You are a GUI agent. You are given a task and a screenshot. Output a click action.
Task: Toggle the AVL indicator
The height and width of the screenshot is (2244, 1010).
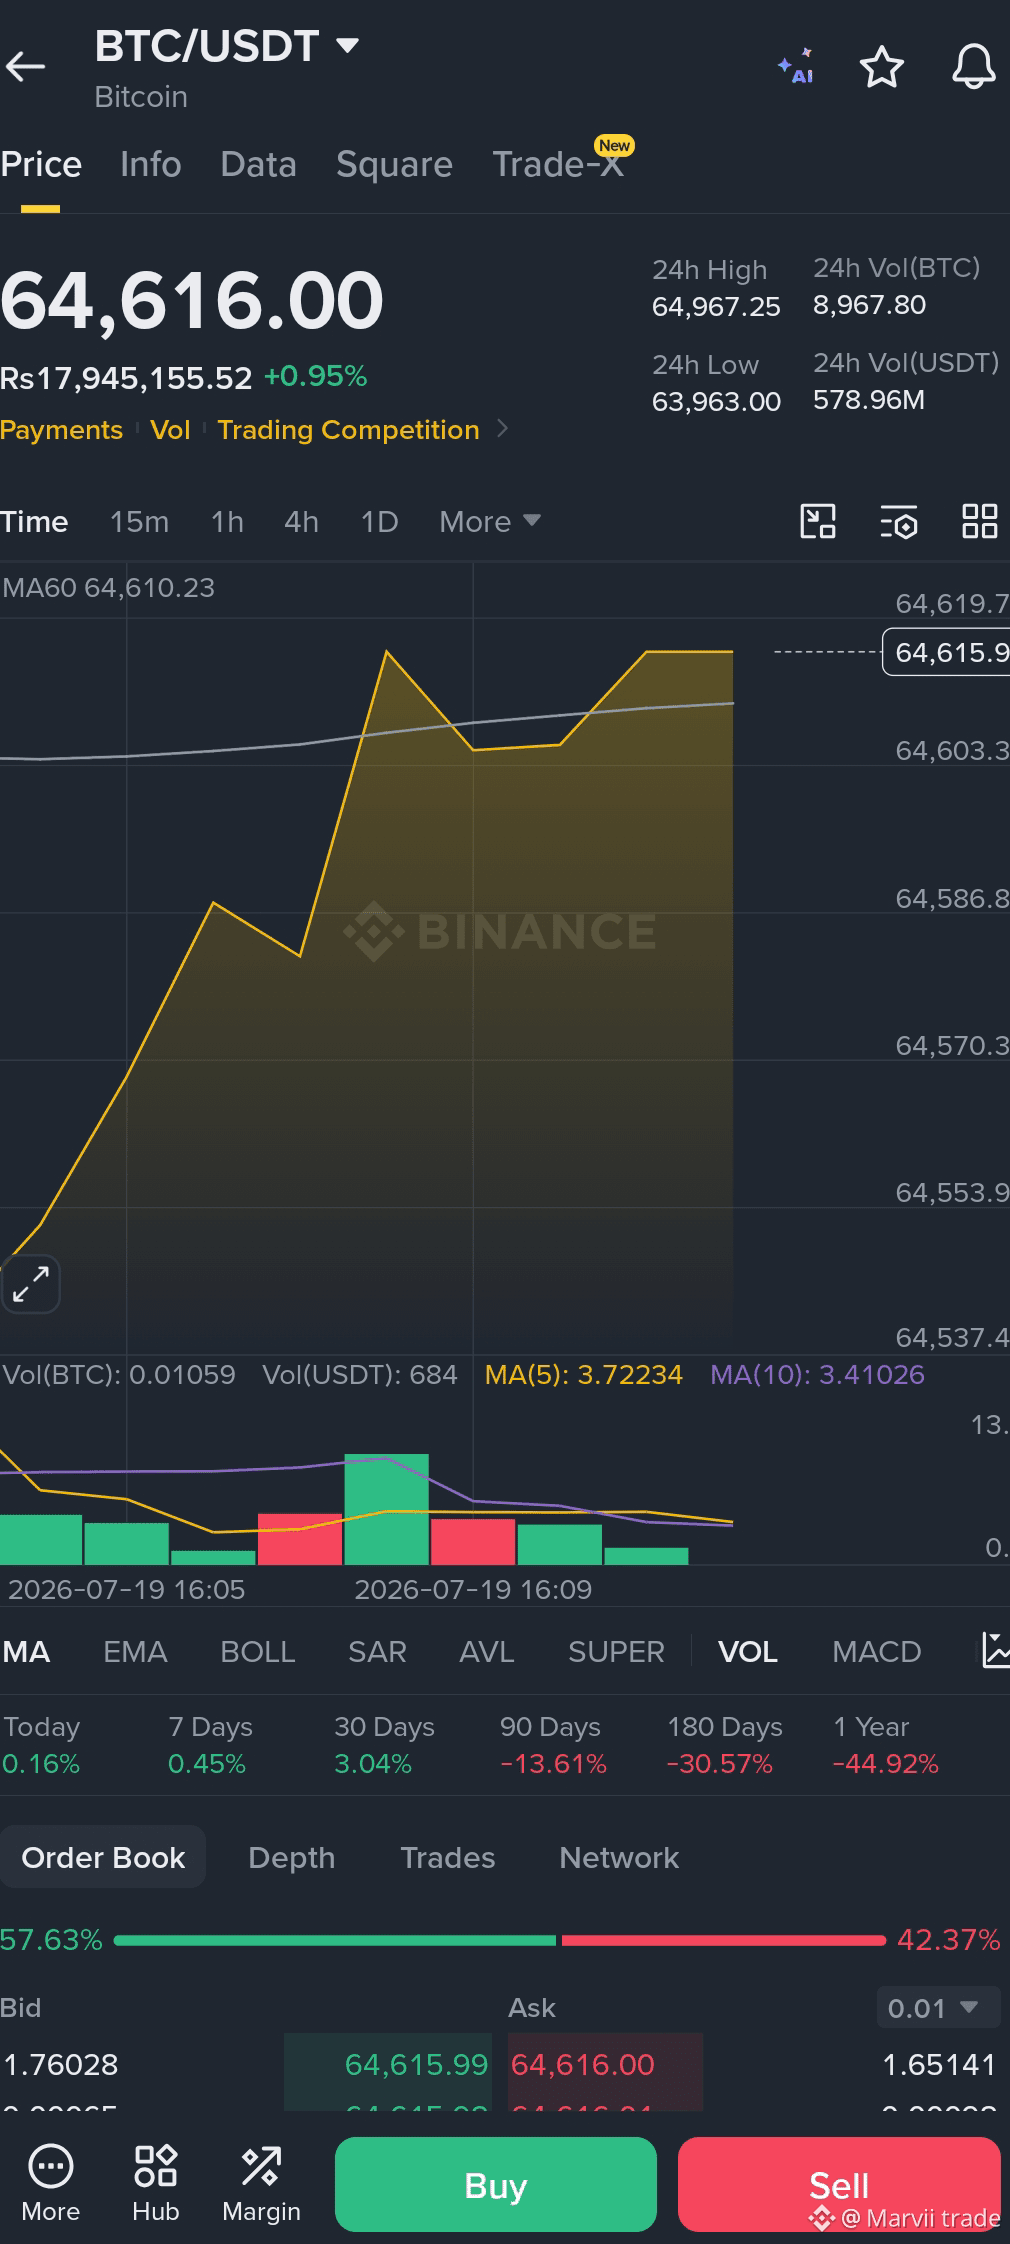[486, 1651]
